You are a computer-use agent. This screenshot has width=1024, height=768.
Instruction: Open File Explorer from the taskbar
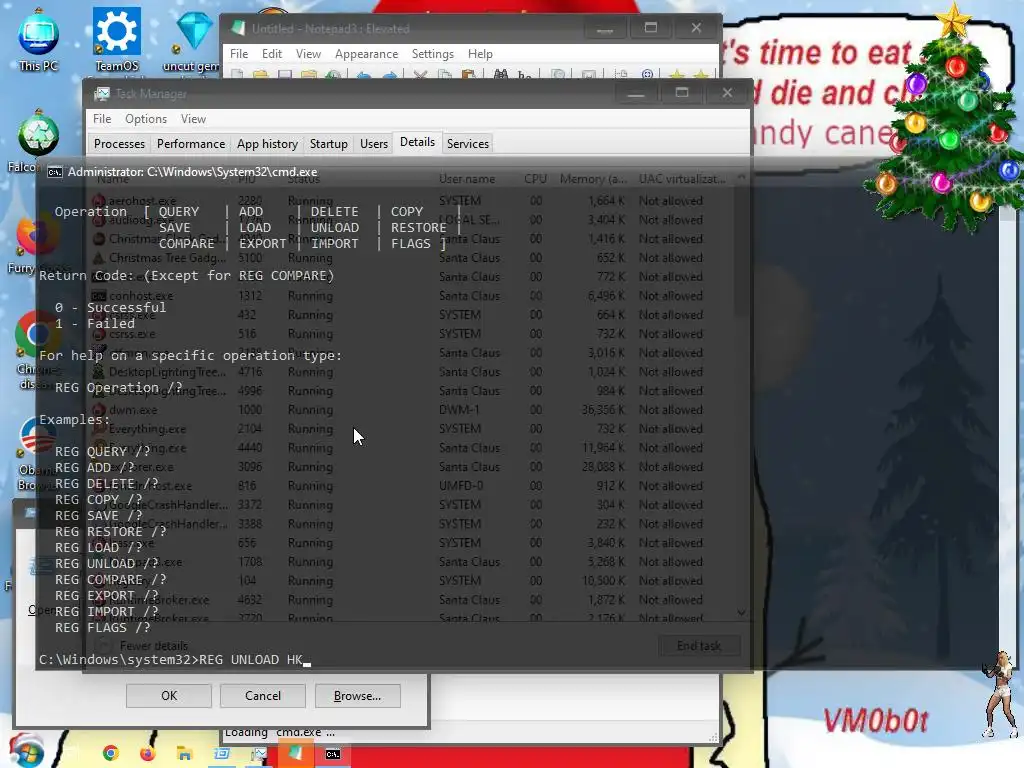pyautogui.click(x=185, y=754)
